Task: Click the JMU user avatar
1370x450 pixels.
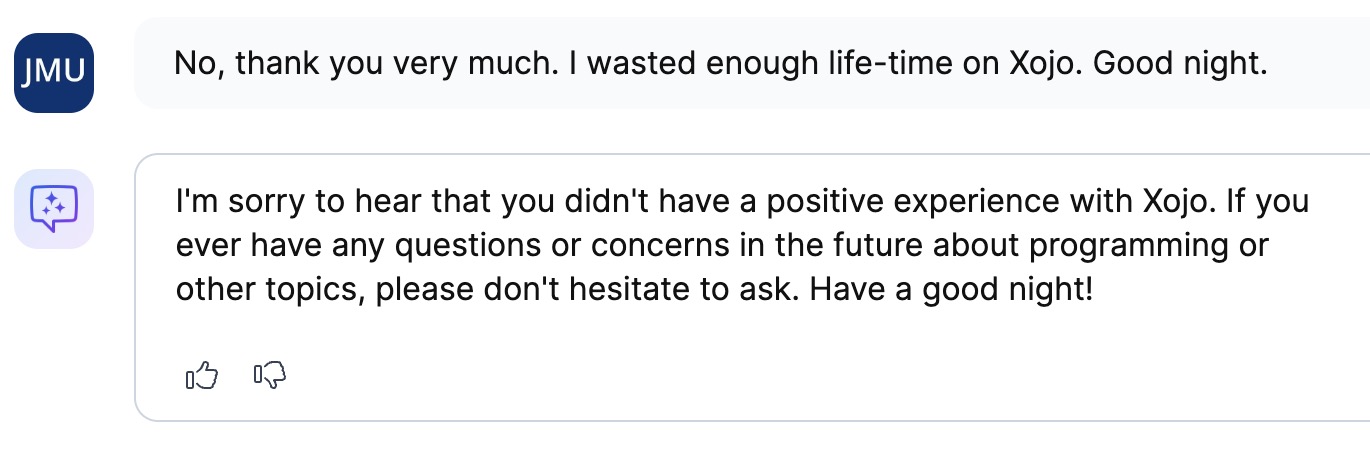Action: coord(54,73)
